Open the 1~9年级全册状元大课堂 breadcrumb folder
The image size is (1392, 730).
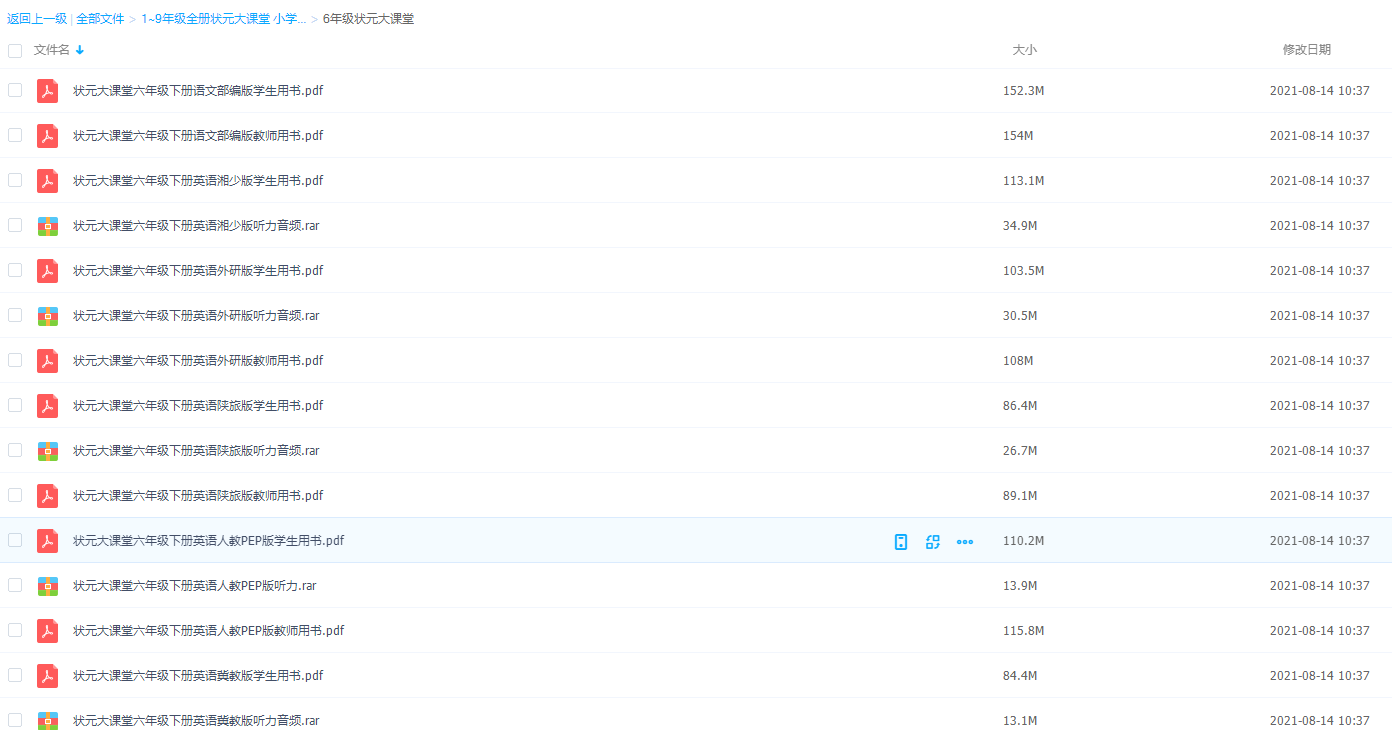tap(223, 19)
